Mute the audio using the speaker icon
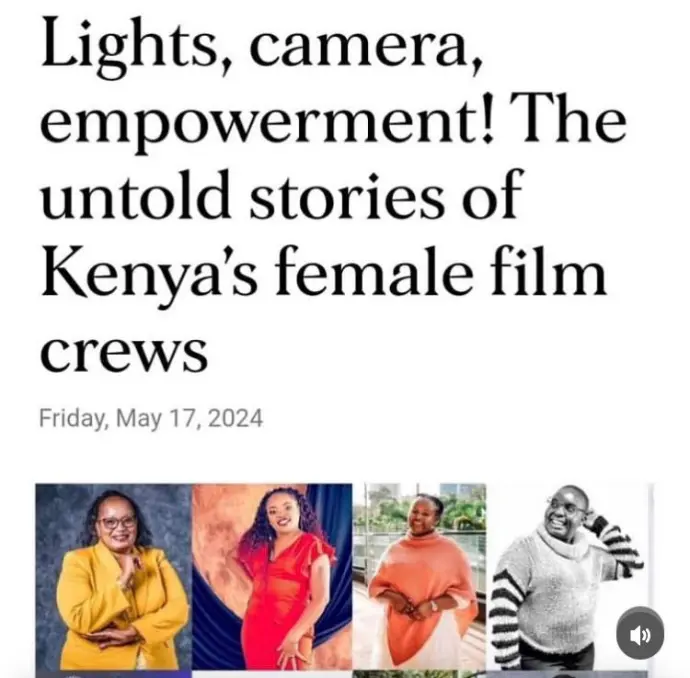This screenshot has width=690, height=678. tap(640, 635)
